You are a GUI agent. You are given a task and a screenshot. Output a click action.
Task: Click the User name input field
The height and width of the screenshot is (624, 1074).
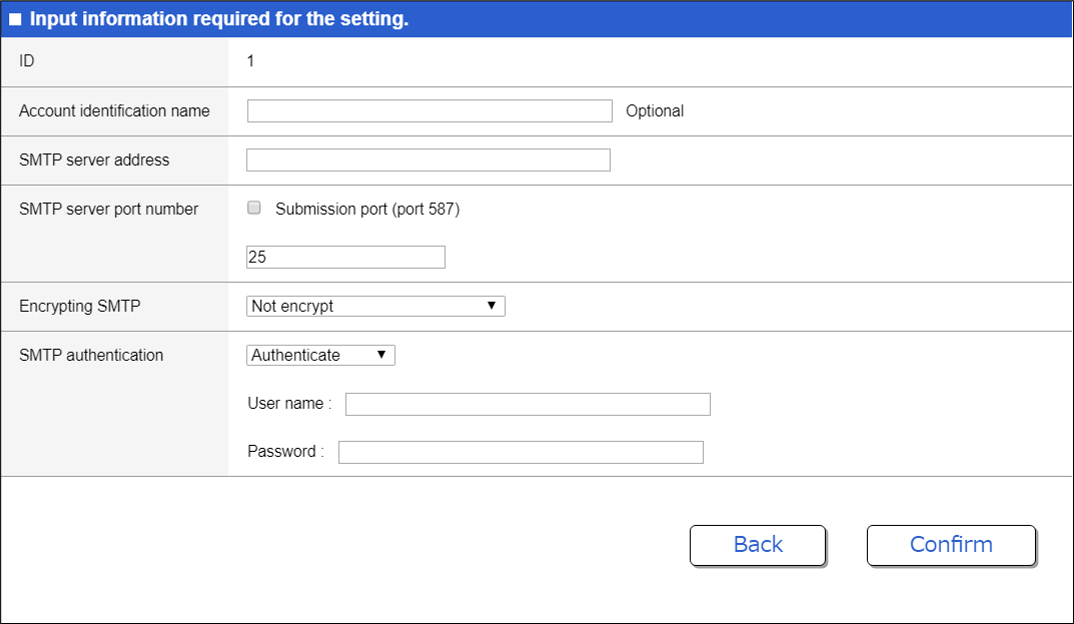[527, 404]
